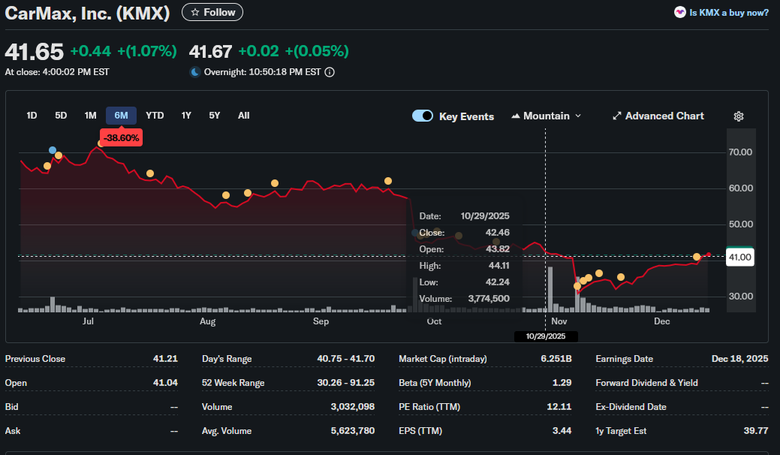Follow CarMax stock button
Viewport: 780px width, 455px height.
pos(212,13)
